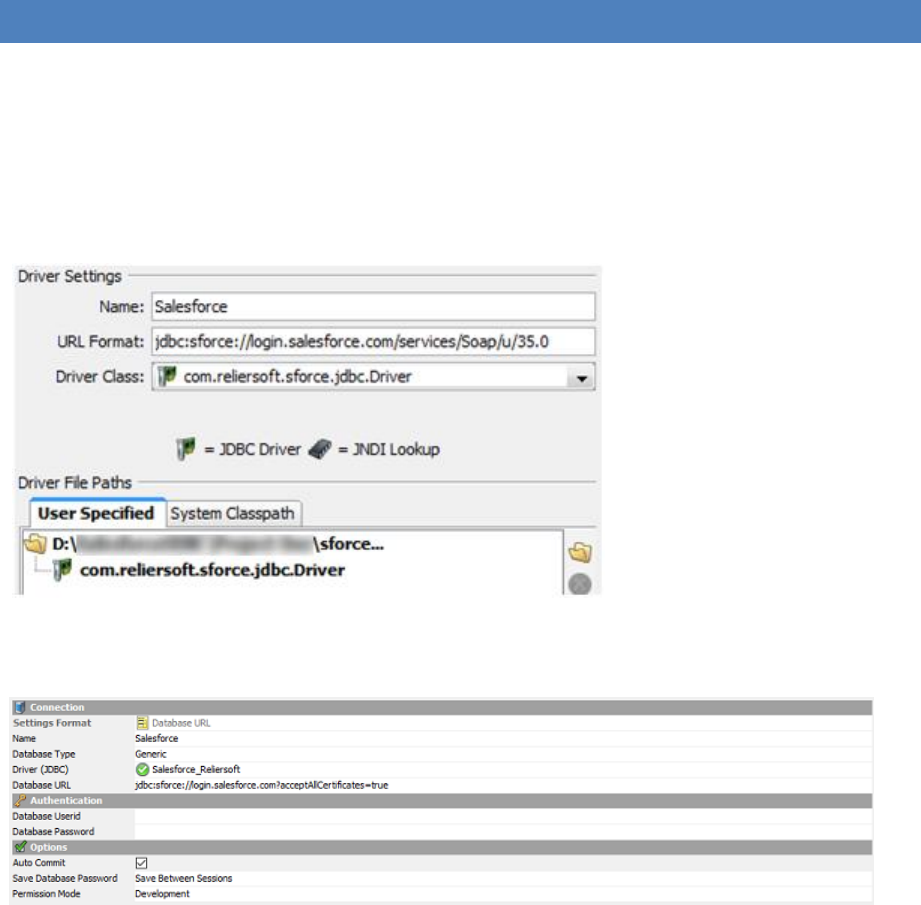Click the Database Password field
This screenshot has width=921, height=905.
503,832
